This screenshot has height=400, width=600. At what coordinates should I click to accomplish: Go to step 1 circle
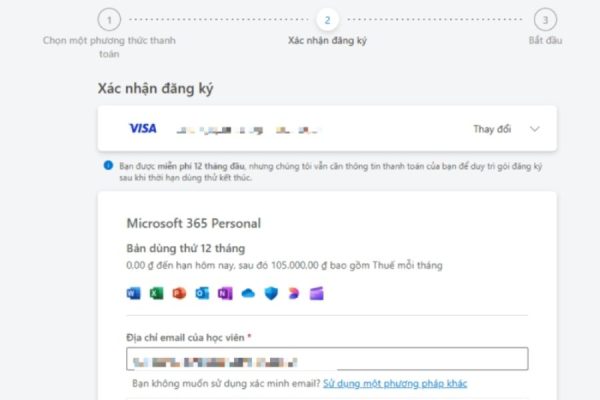click(x=109, y=20)
